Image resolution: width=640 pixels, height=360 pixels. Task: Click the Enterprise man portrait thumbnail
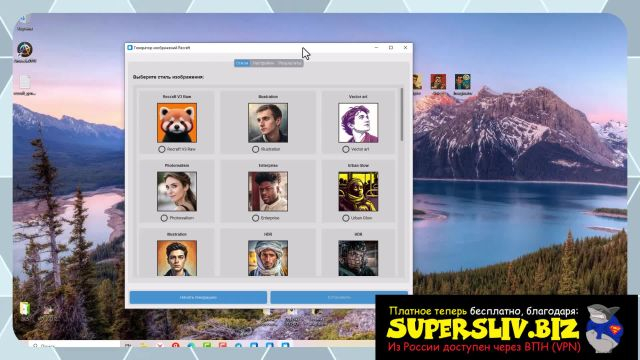click(268, 191)
